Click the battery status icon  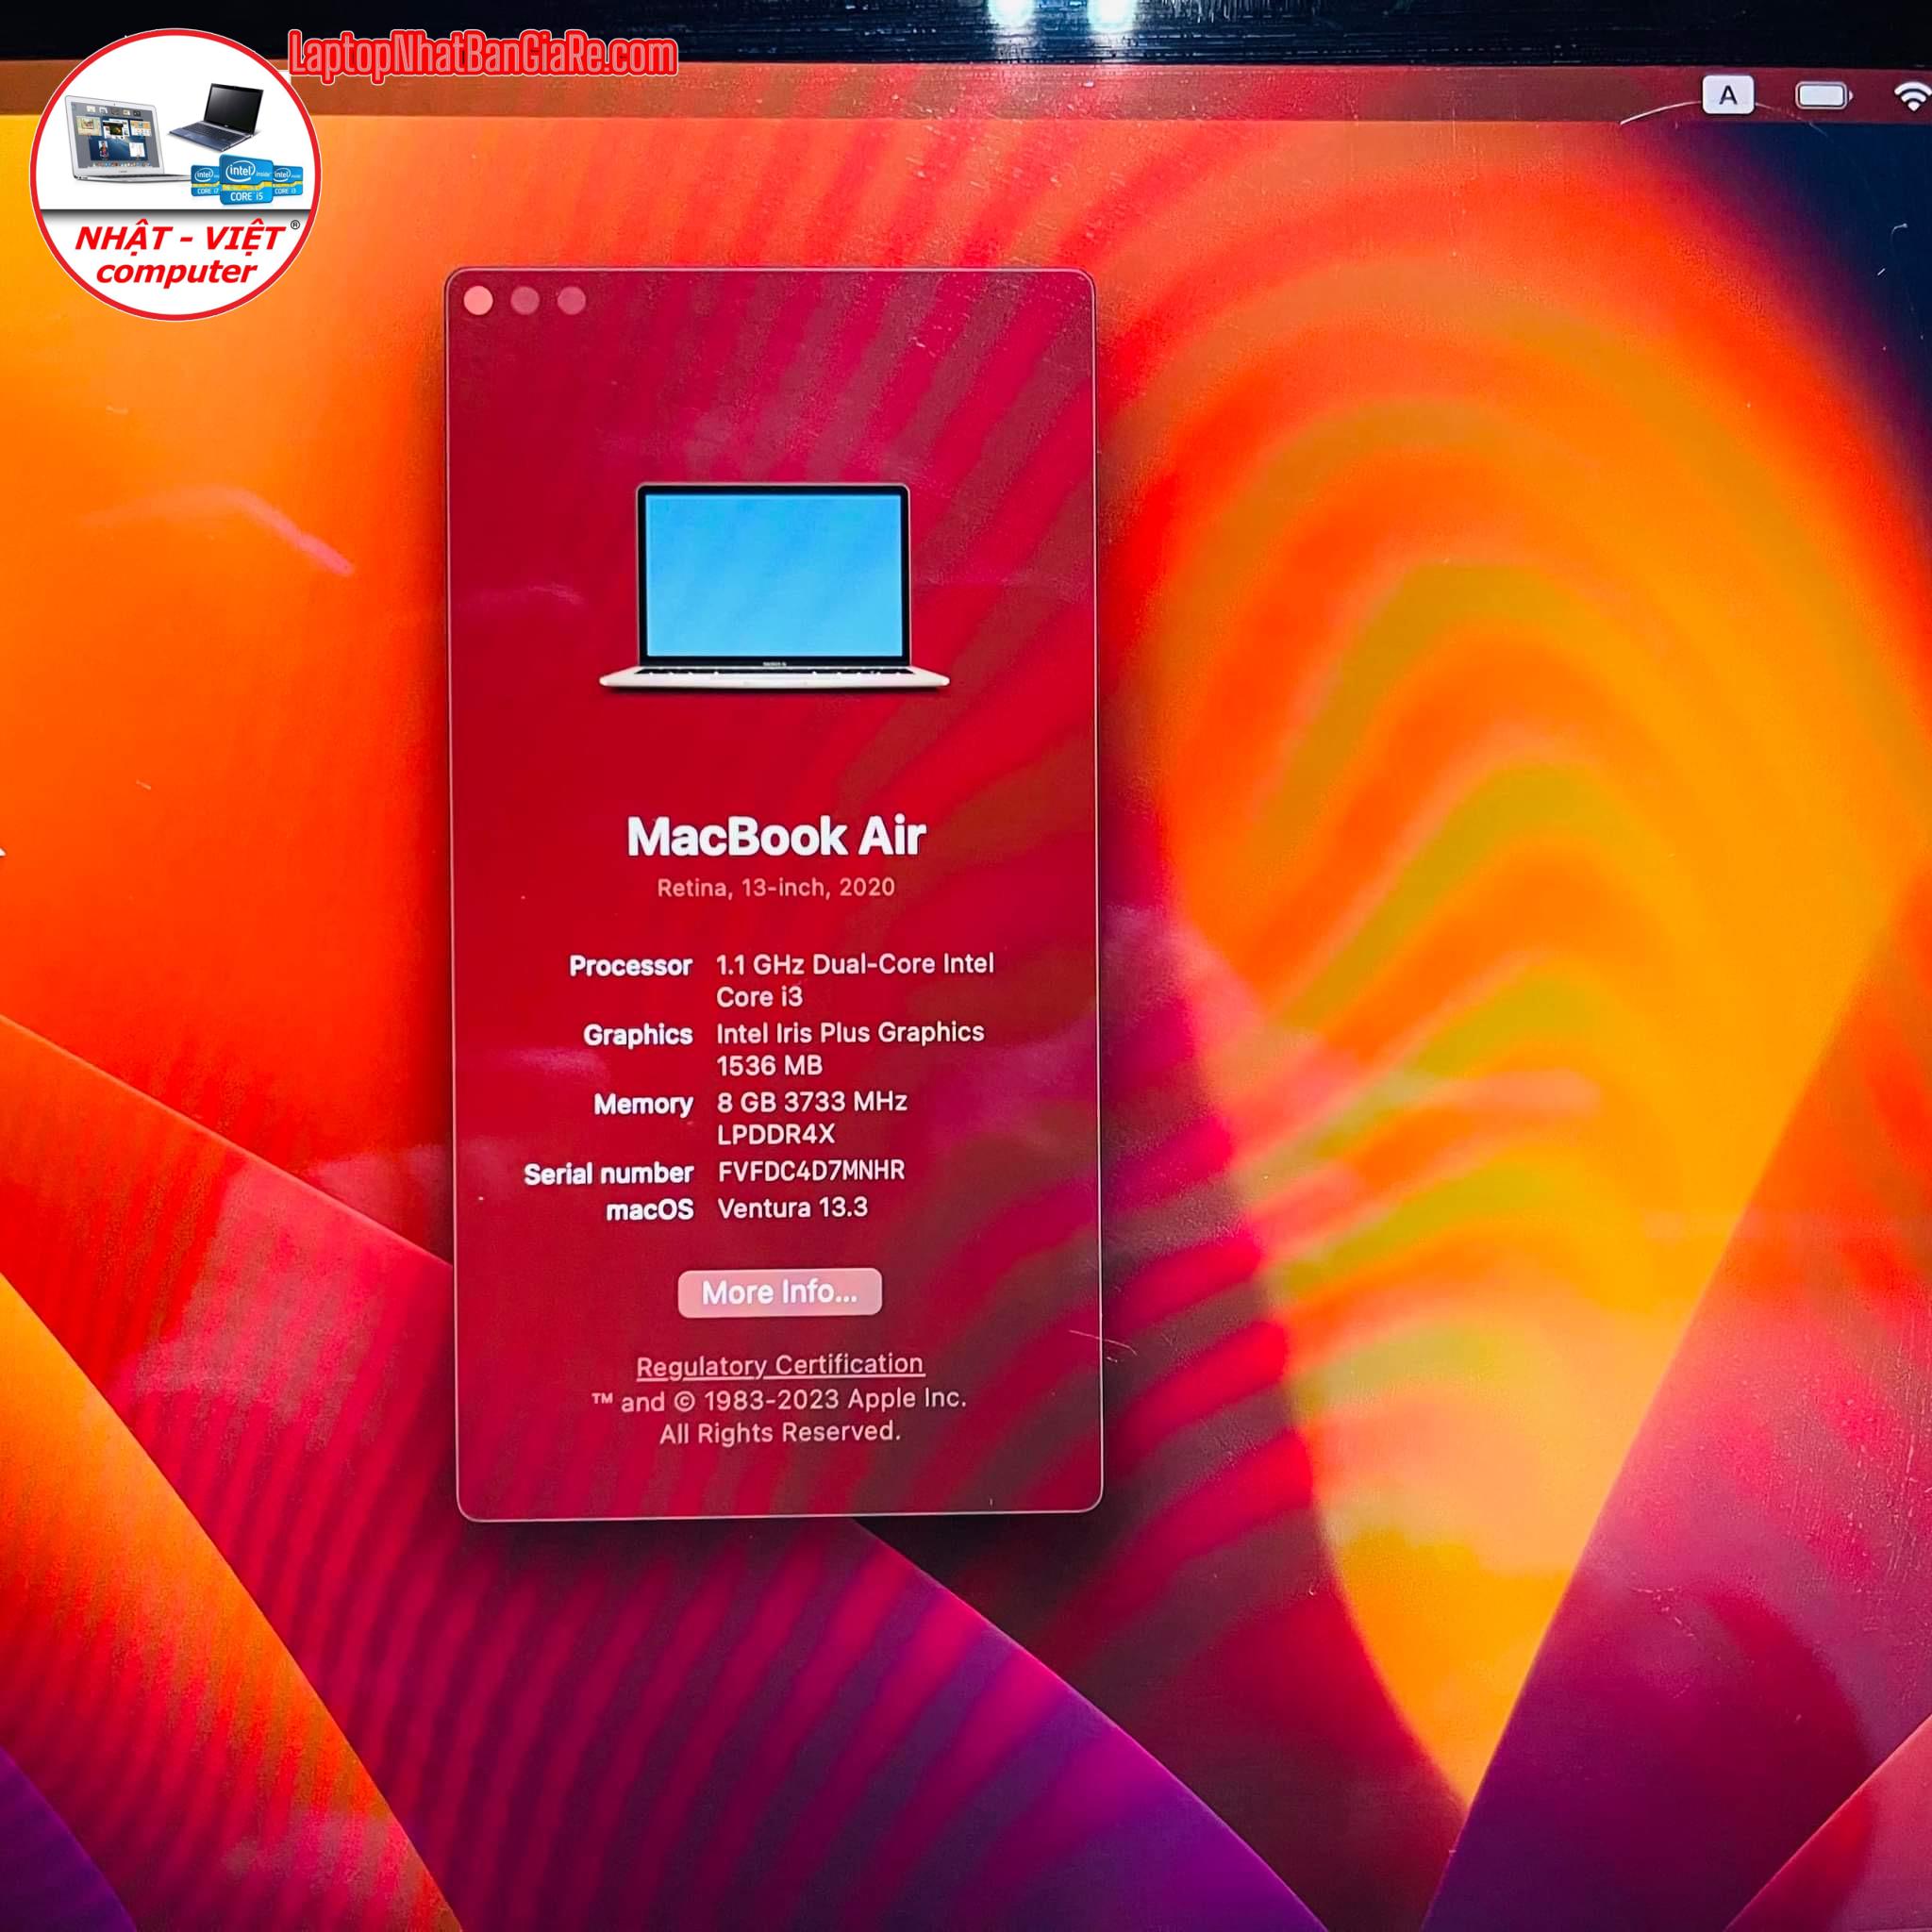pyautogui.click(x=1822, y=96)
